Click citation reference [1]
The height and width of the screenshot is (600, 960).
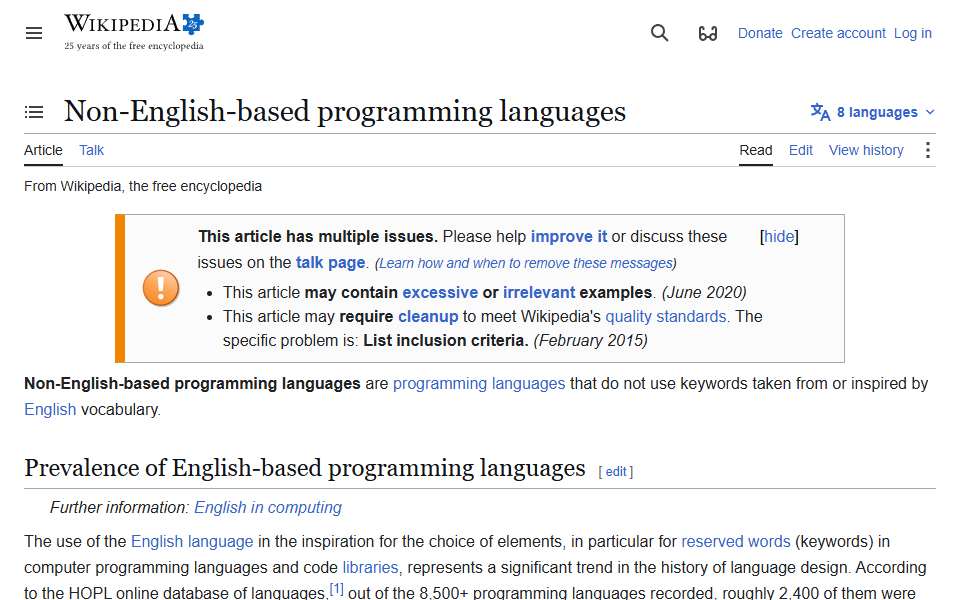point(336,589)
